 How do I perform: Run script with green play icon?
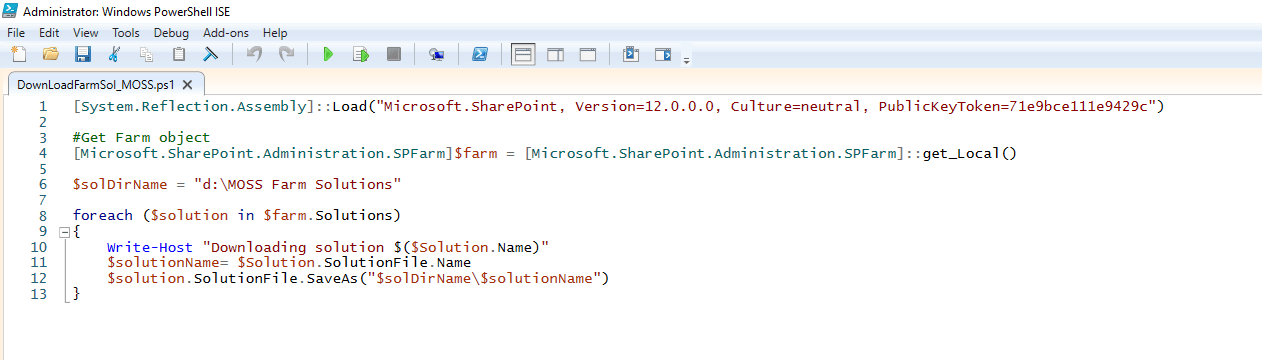click(x=328, y=54)
